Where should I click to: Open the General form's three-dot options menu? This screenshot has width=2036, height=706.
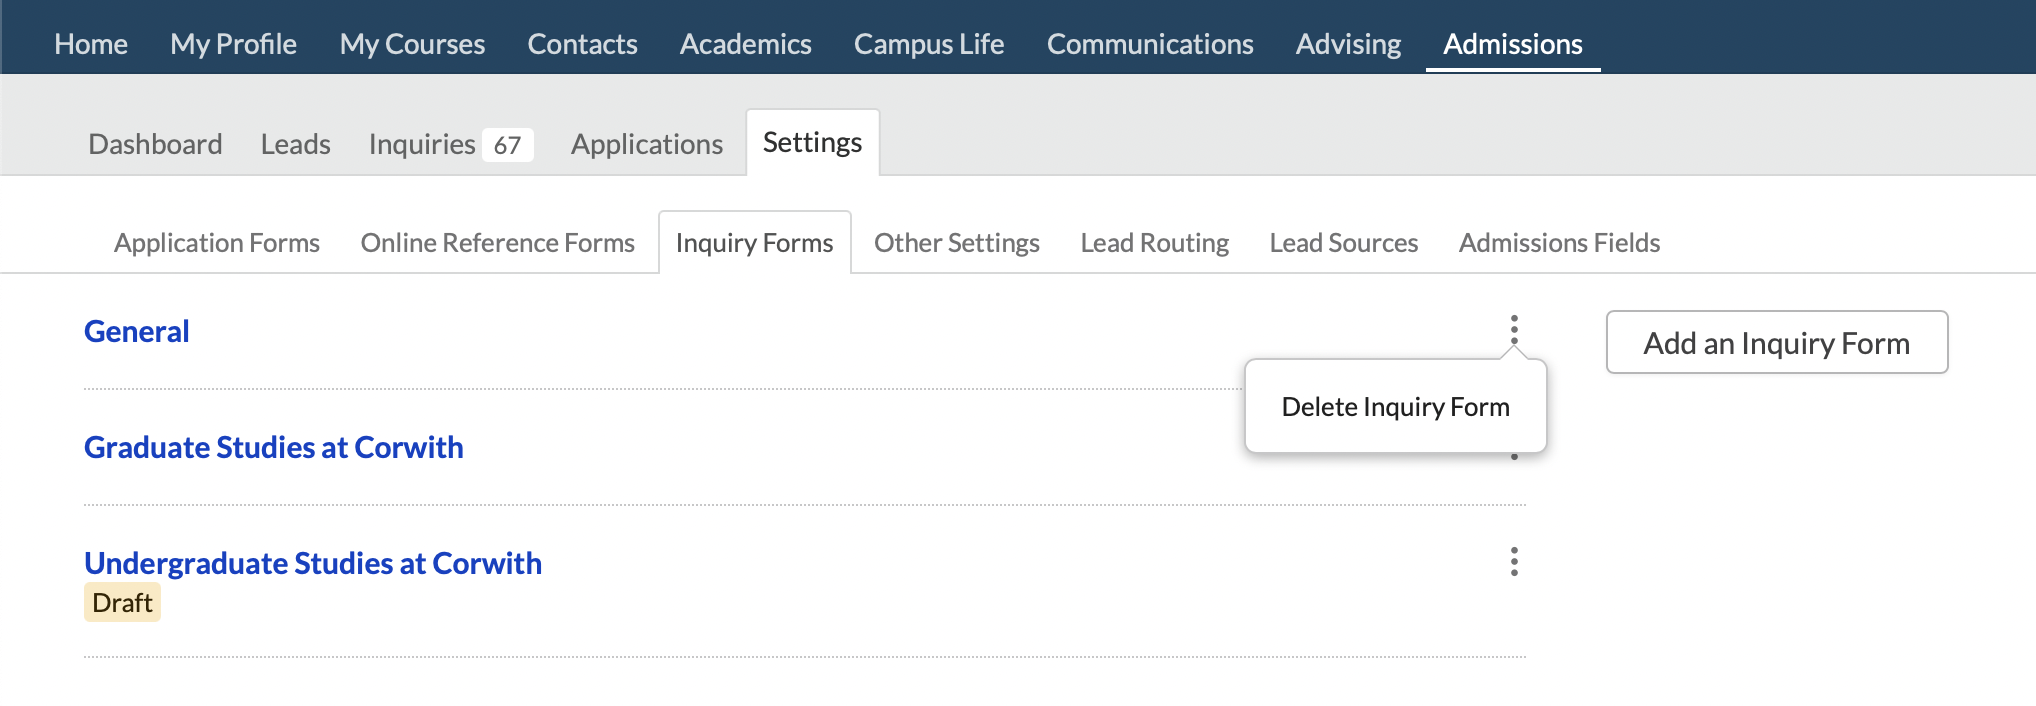click(x=1514, y=329)
